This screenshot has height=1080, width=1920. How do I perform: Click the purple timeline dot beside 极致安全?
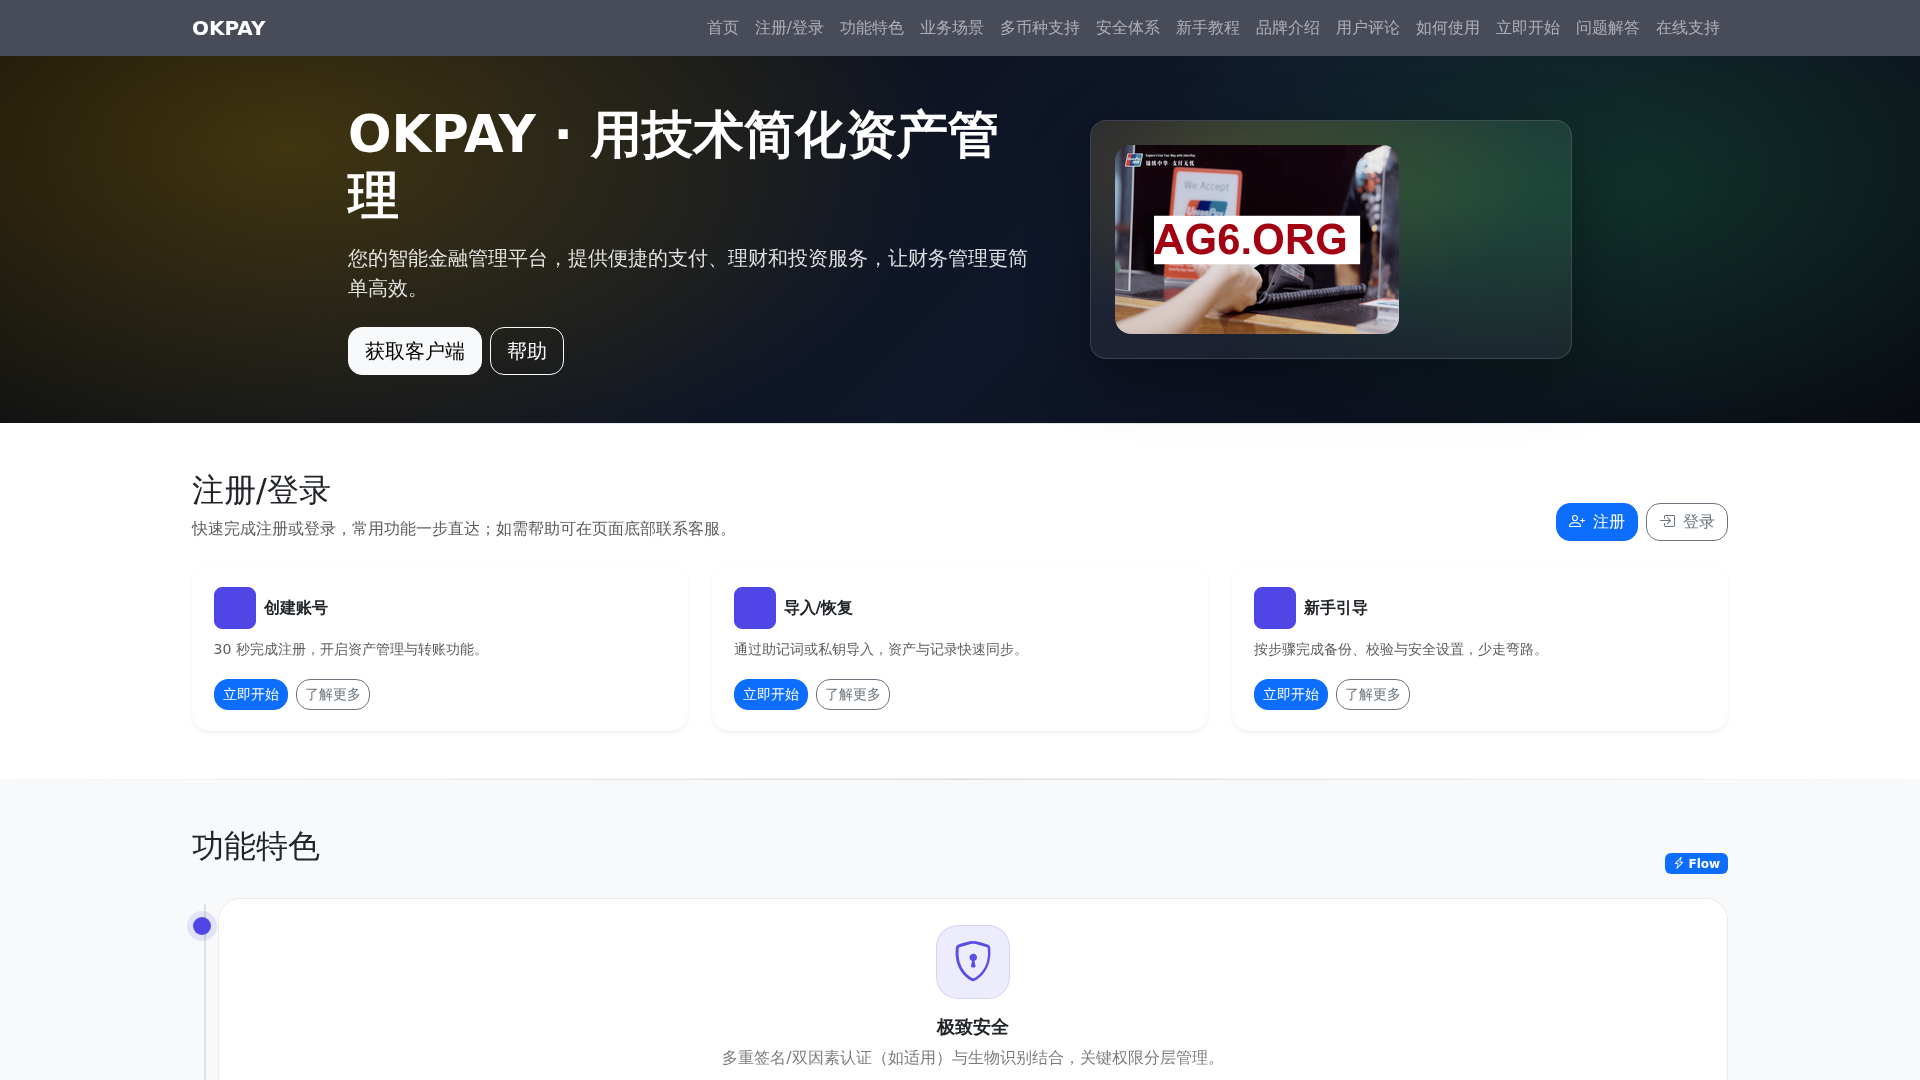tap(202, 926)
